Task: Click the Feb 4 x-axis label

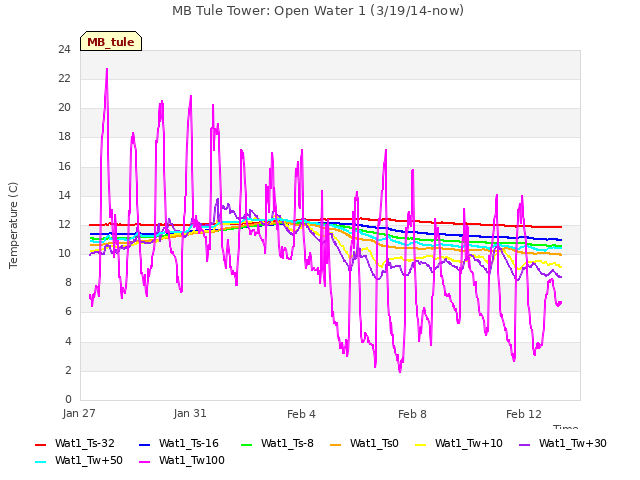Action: tap(301, 414)
